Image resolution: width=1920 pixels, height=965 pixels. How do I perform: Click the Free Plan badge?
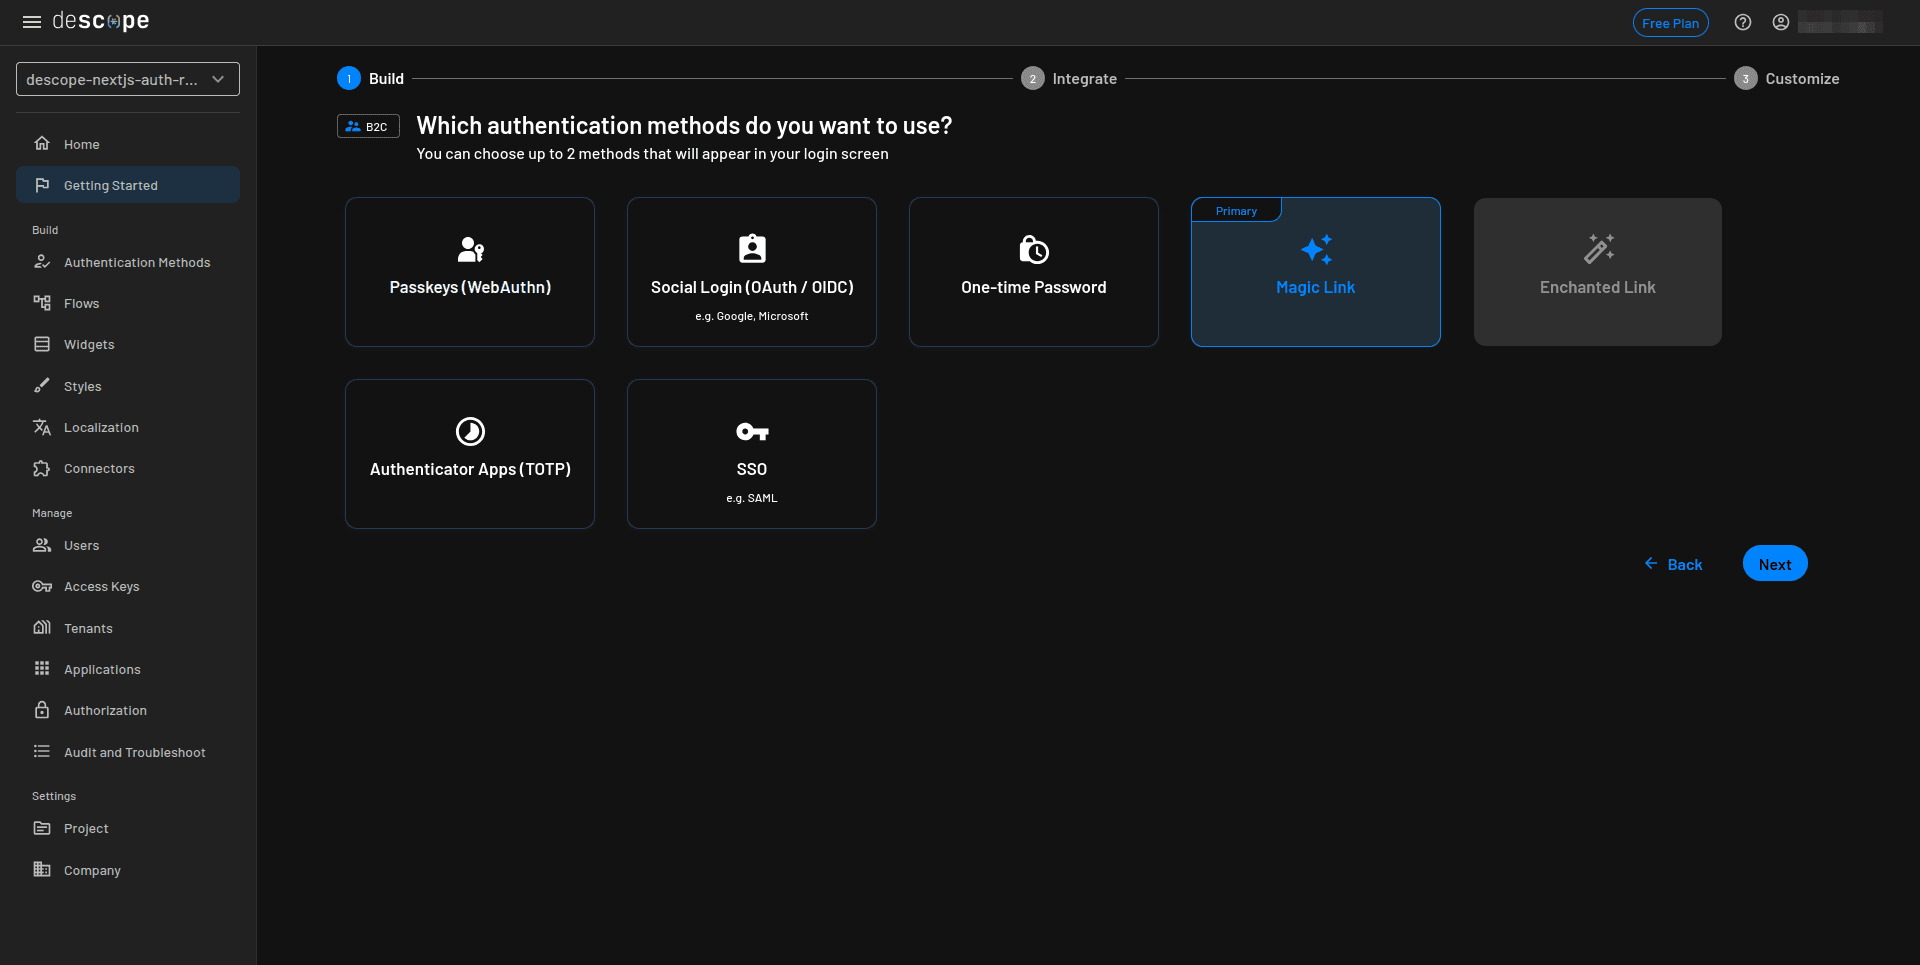[x=1670, y=22]
